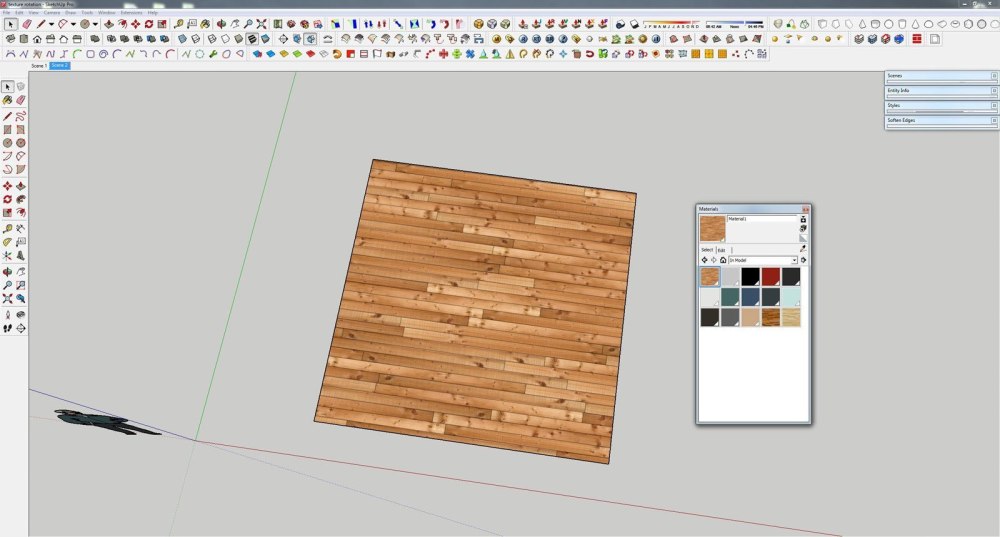Viewport: 1000px width, 537px height.
Task: Activate the Sample Paint eyedropper in Materials
Action: point(803,249)
